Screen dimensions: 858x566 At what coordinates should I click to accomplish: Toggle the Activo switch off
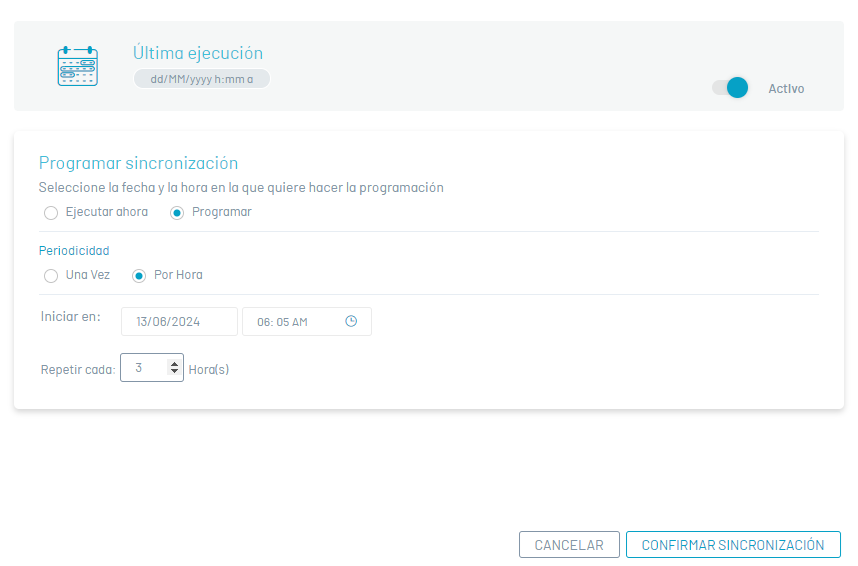point(731,88)
